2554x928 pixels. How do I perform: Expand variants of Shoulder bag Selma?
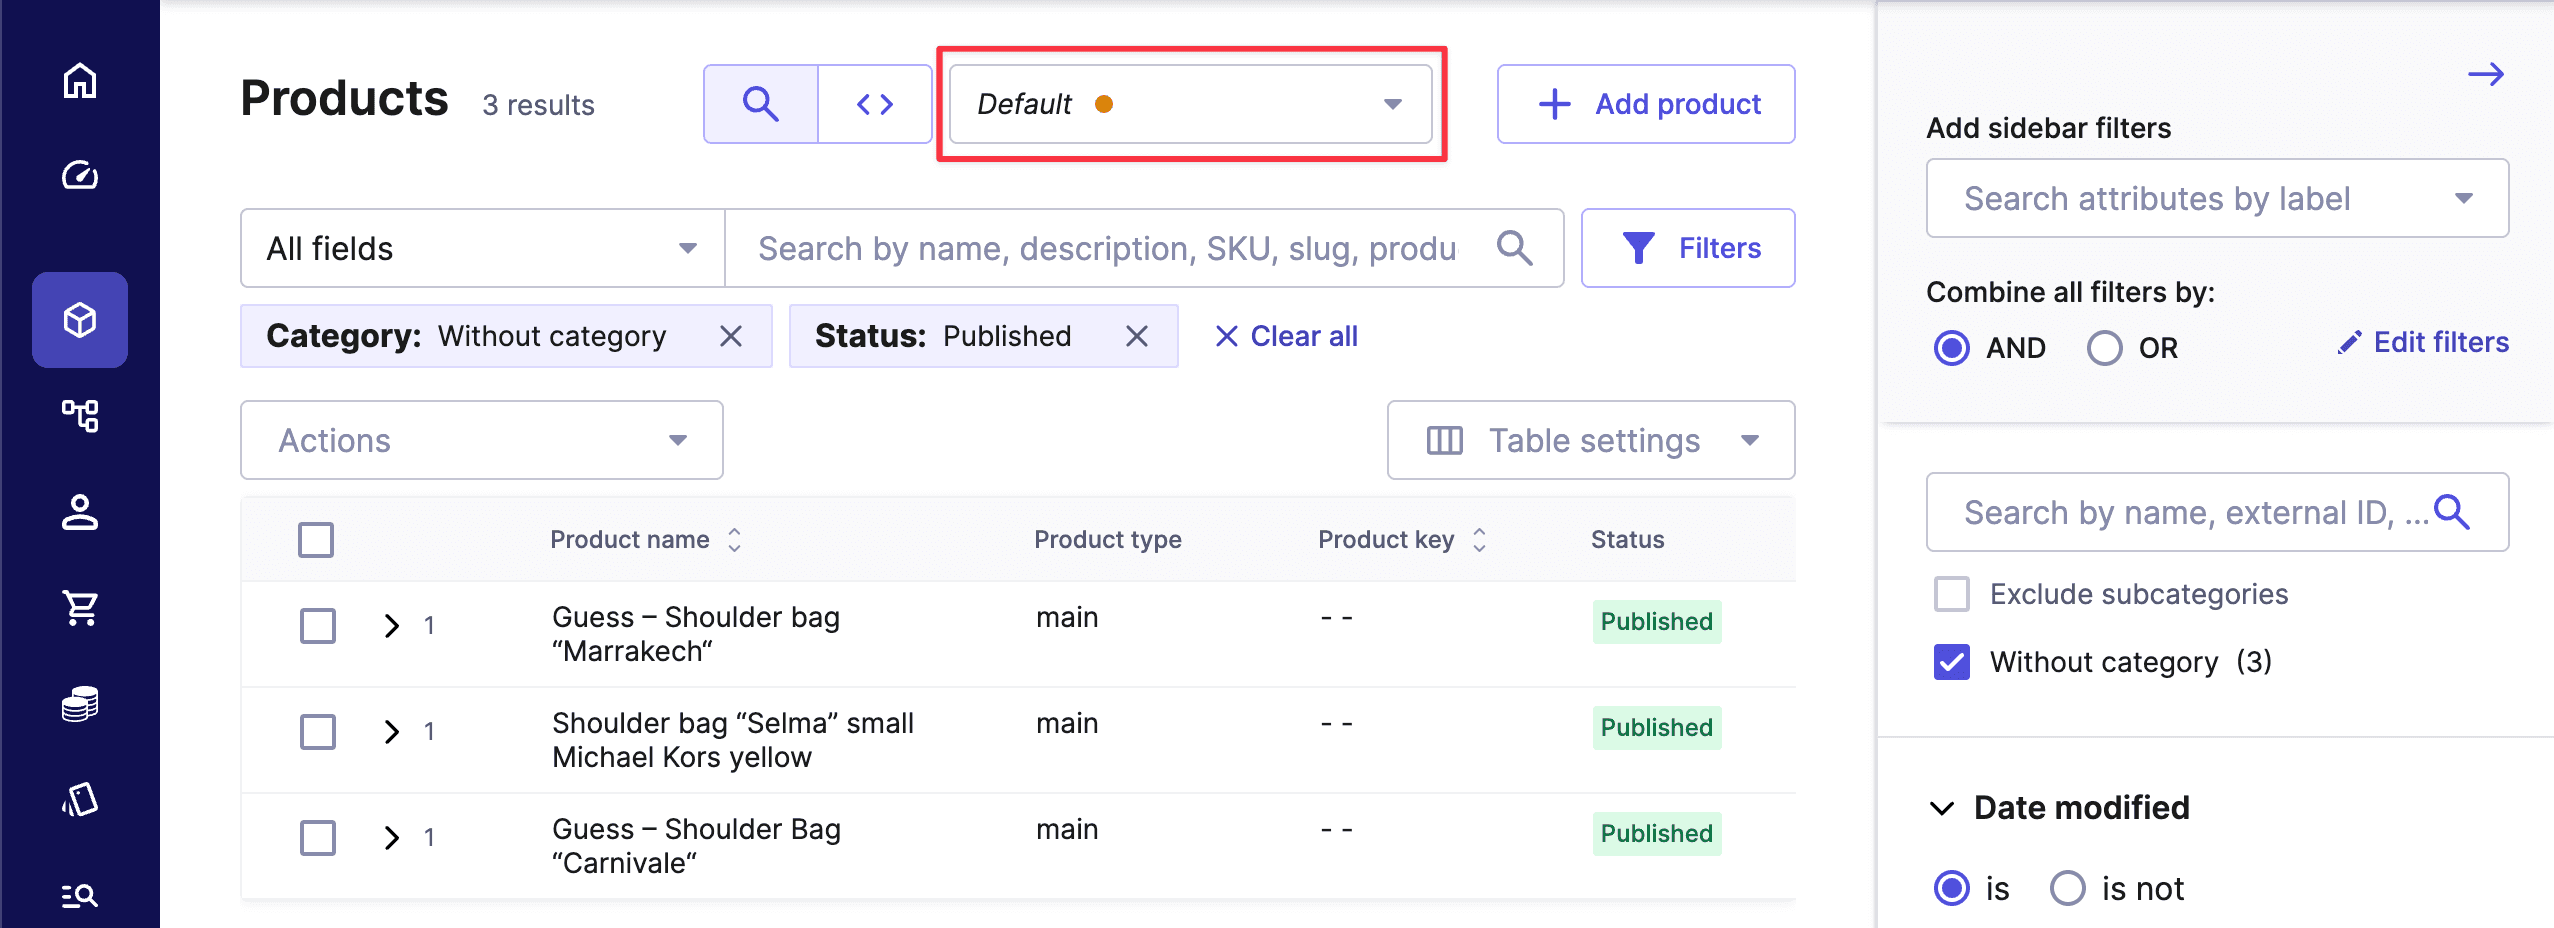pyautogui.click(x=392, y=732)
